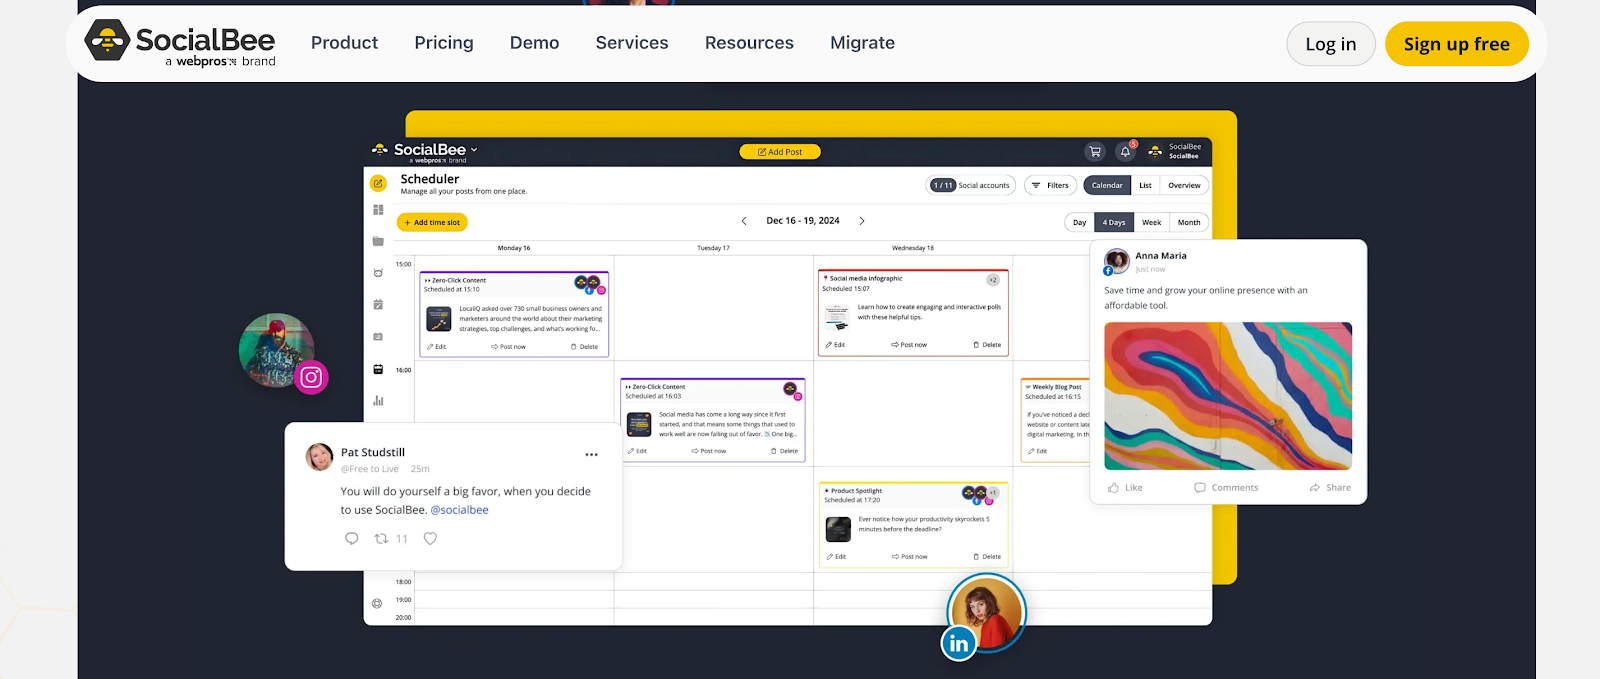Go to next dates with right chevron

tap(862, 221)
